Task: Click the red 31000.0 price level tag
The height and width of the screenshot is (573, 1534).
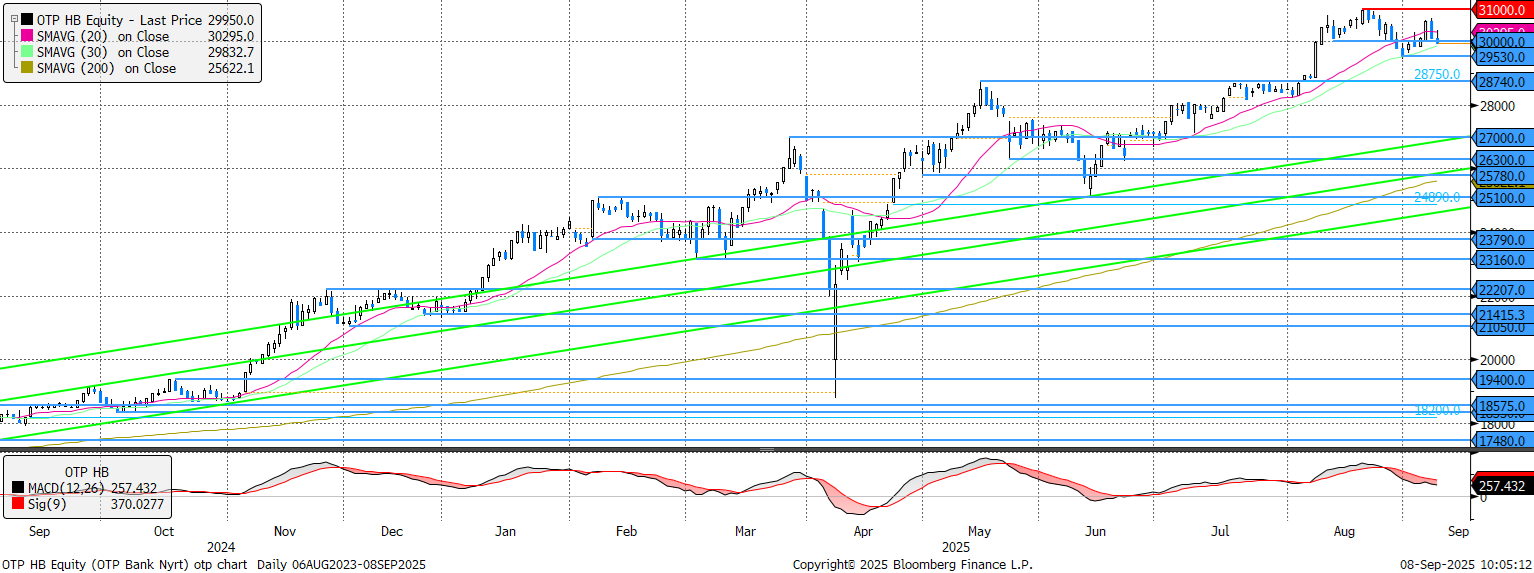Action: [1501, 9]
